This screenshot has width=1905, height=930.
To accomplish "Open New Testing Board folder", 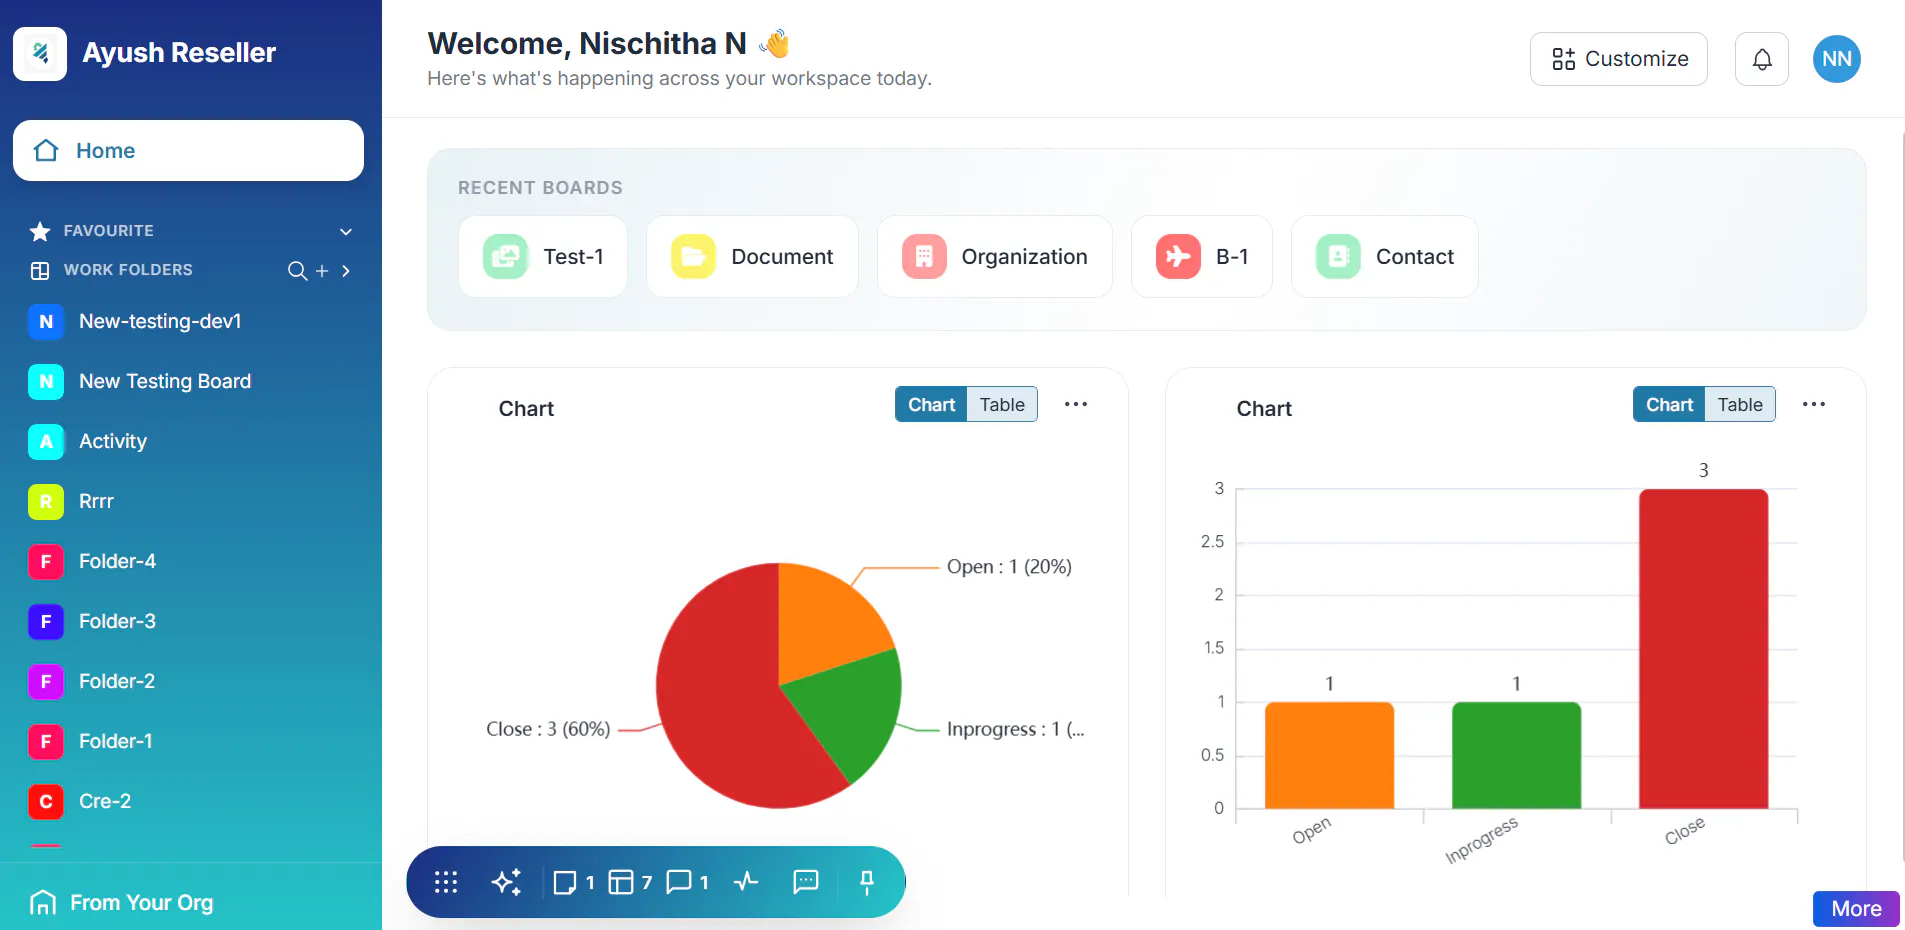I will coord(190,381).
